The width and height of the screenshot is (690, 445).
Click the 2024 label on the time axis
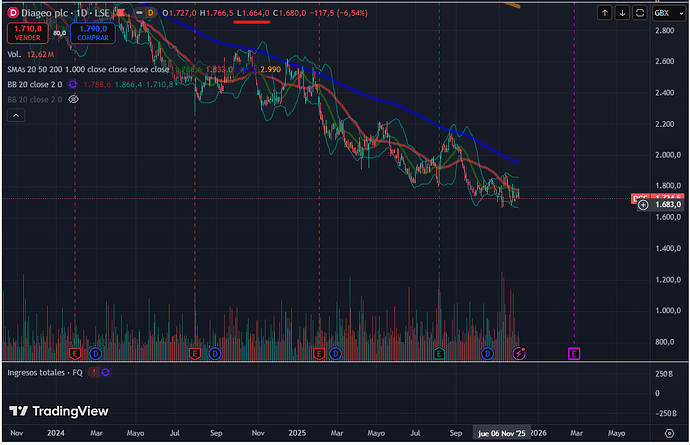click(56, 433)
